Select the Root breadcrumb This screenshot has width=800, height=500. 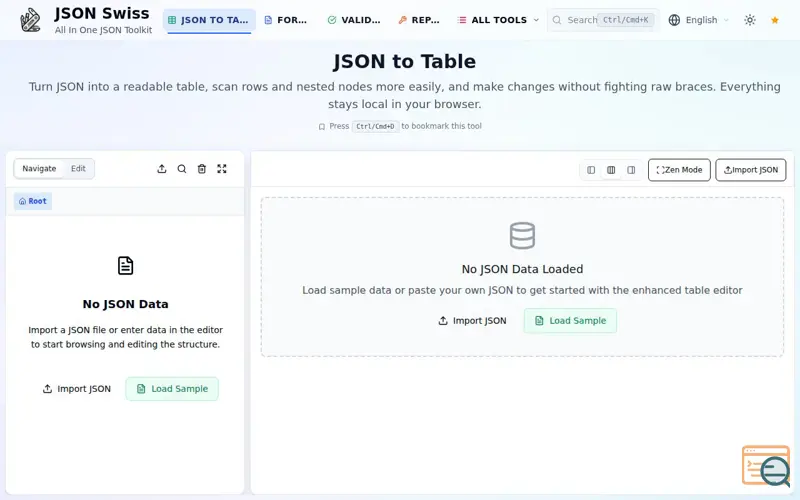(x=33, y=201)
